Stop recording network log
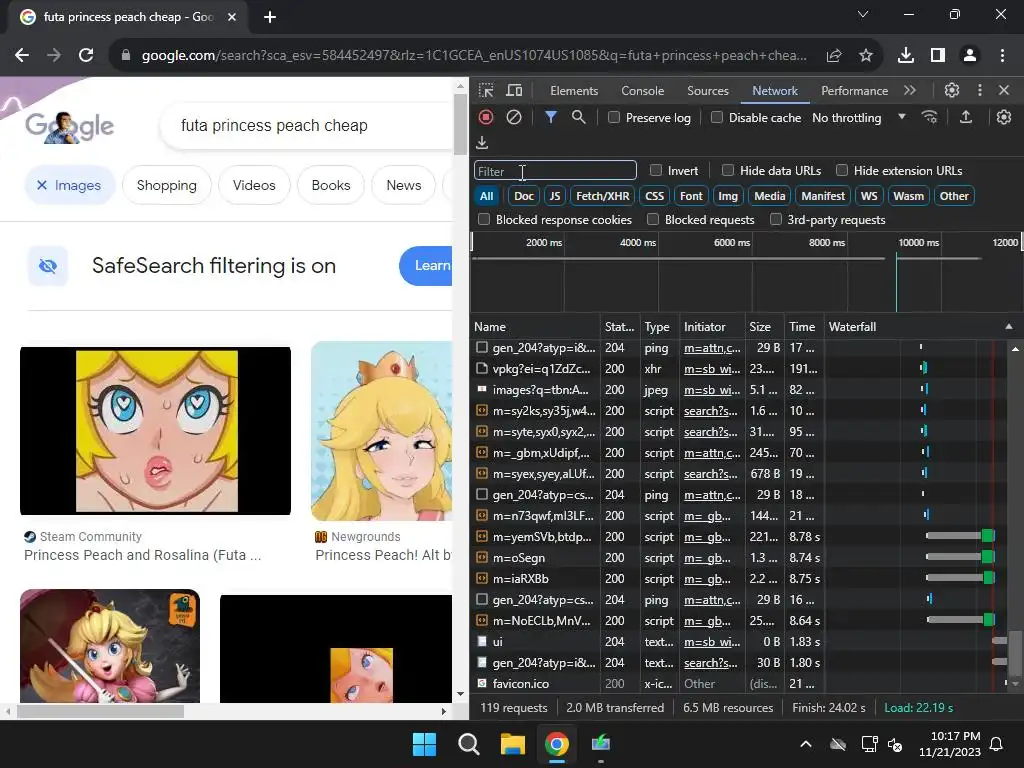The width and height of the screenshot is (1024, 768). tap(486, 118)
